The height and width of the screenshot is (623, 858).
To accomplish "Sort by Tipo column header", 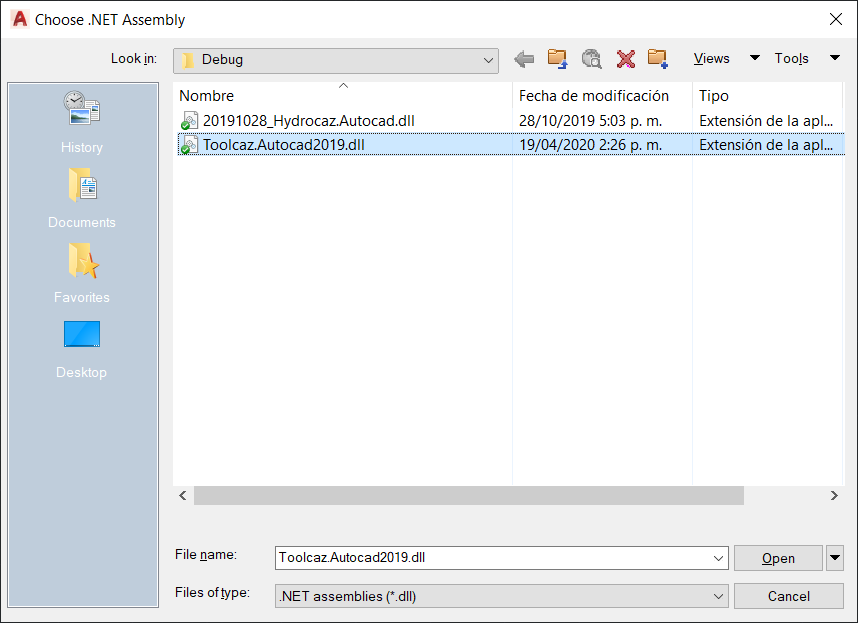I will (x=767, y=96).
